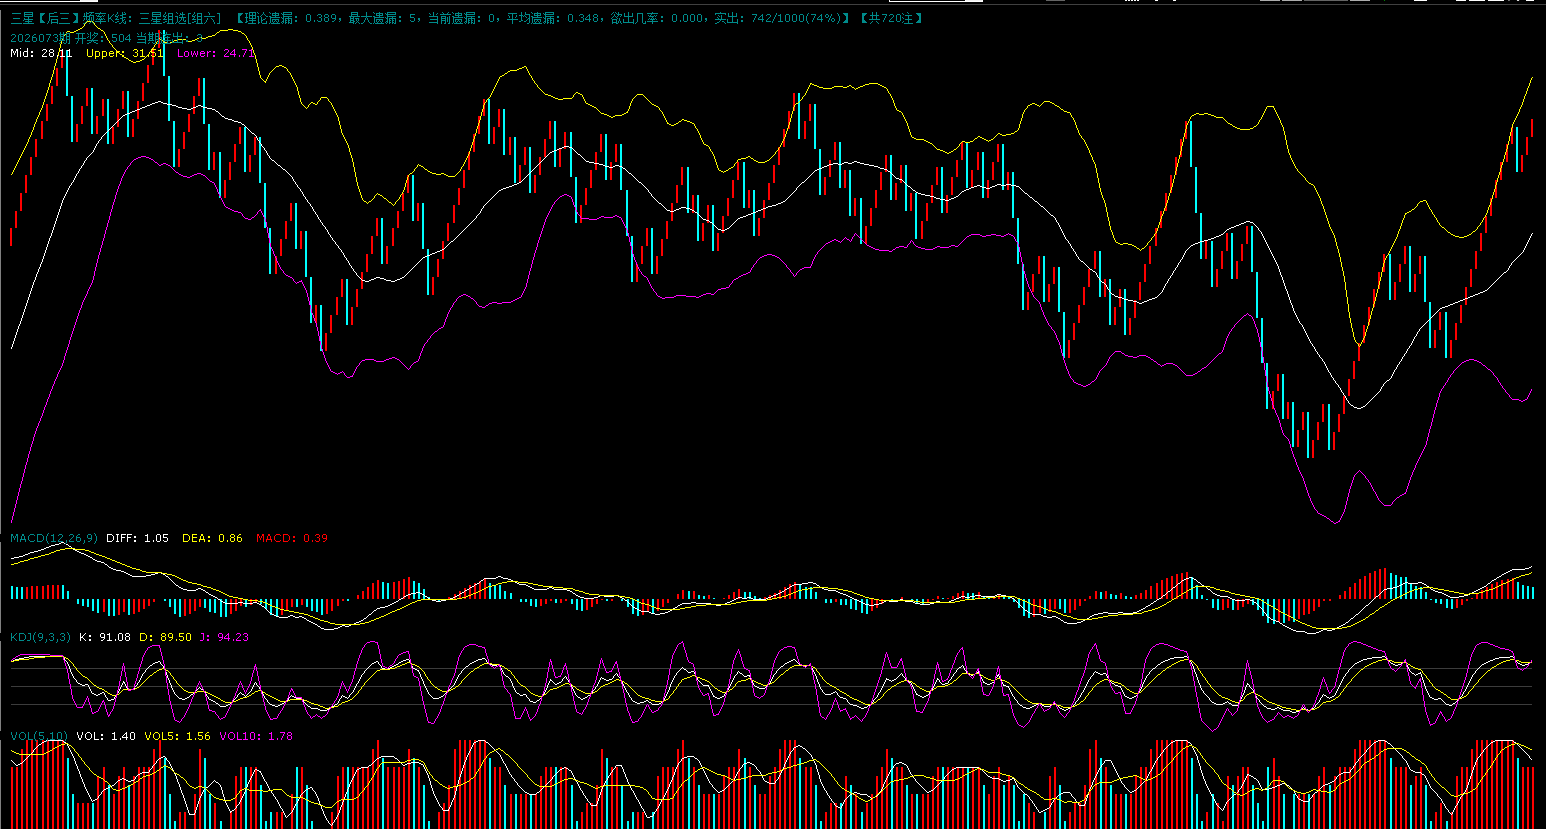Click the KDJ(9,3,3) indicator label
Screen dimensions: 1546x829
[40, 637]
